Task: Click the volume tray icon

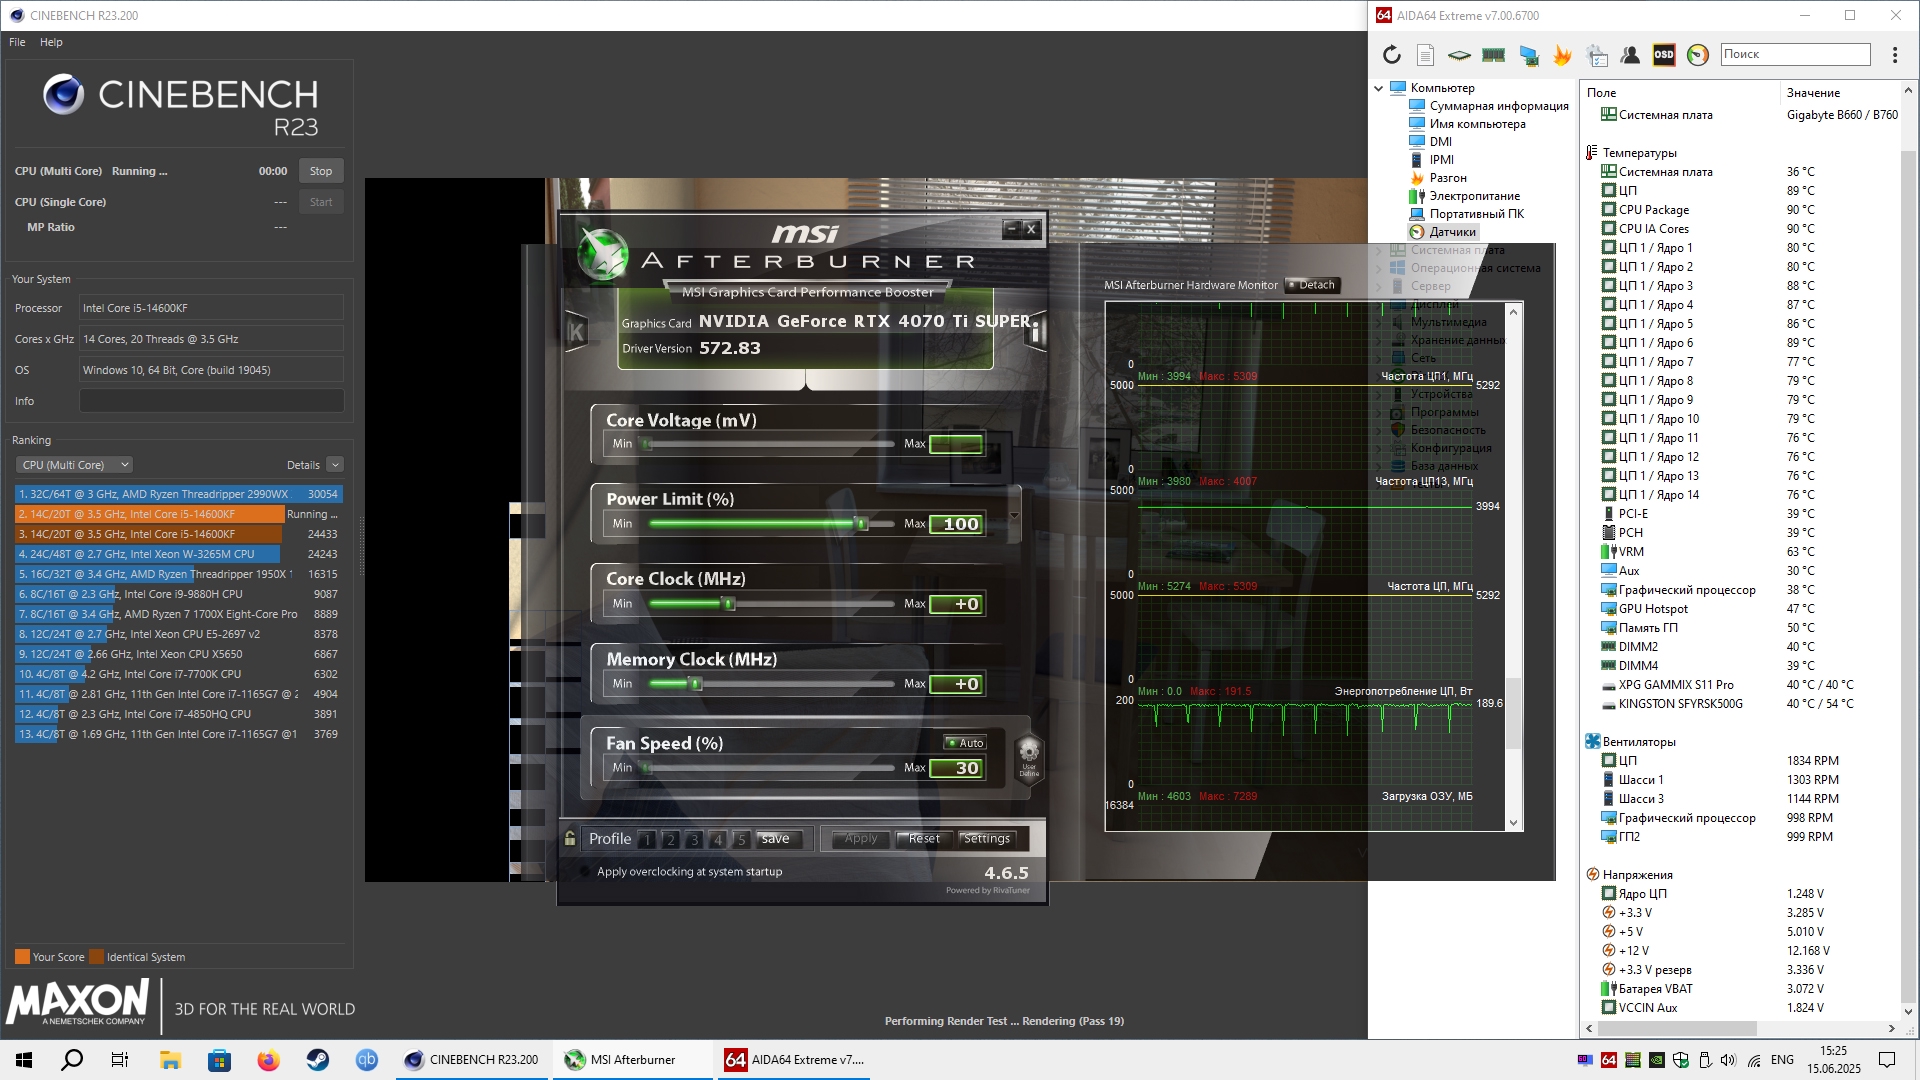Action: tap(1729, 1060)
